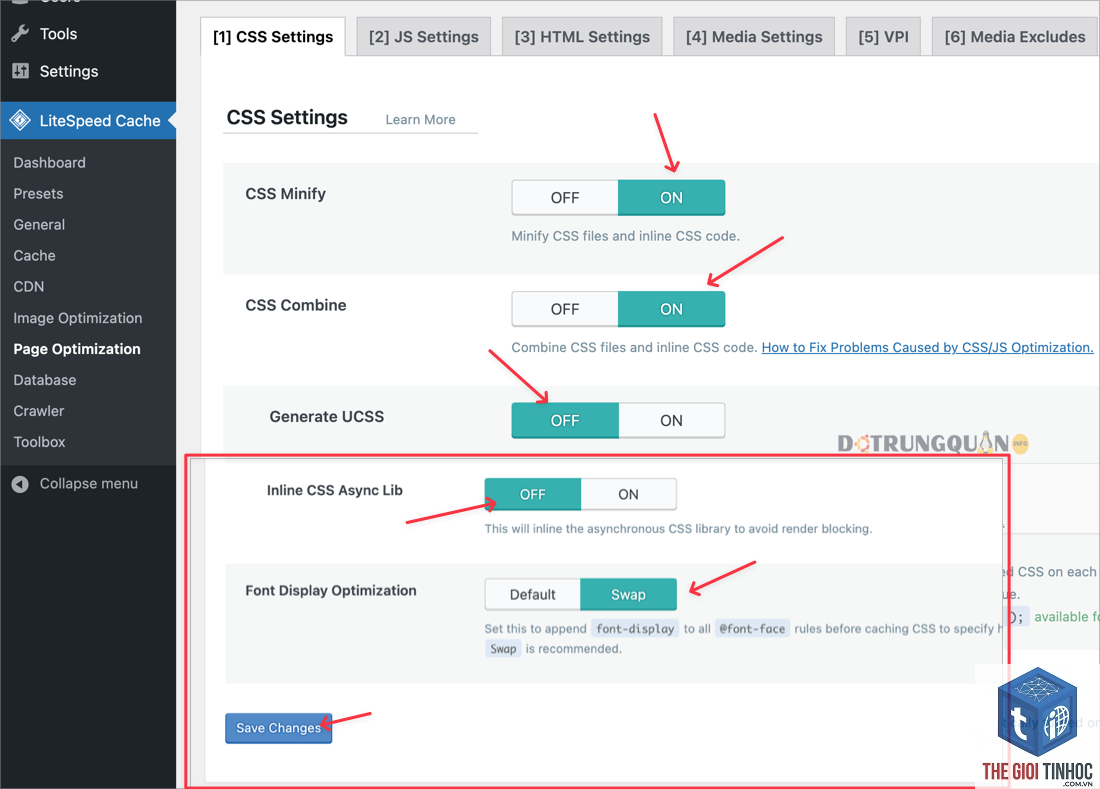
Task: Switch to [6] Media Excludes tab
Action: (1015, 37)
